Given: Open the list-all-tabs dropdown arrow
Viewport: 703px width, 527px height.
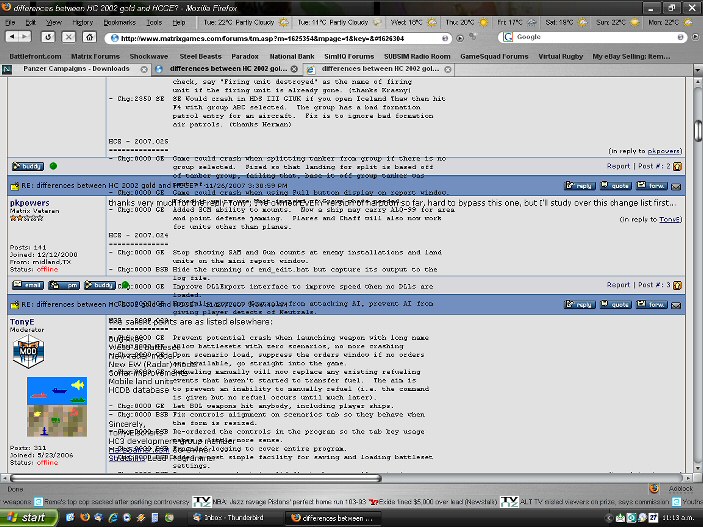Looking at the screenshot, I should [x=698, y=70].
